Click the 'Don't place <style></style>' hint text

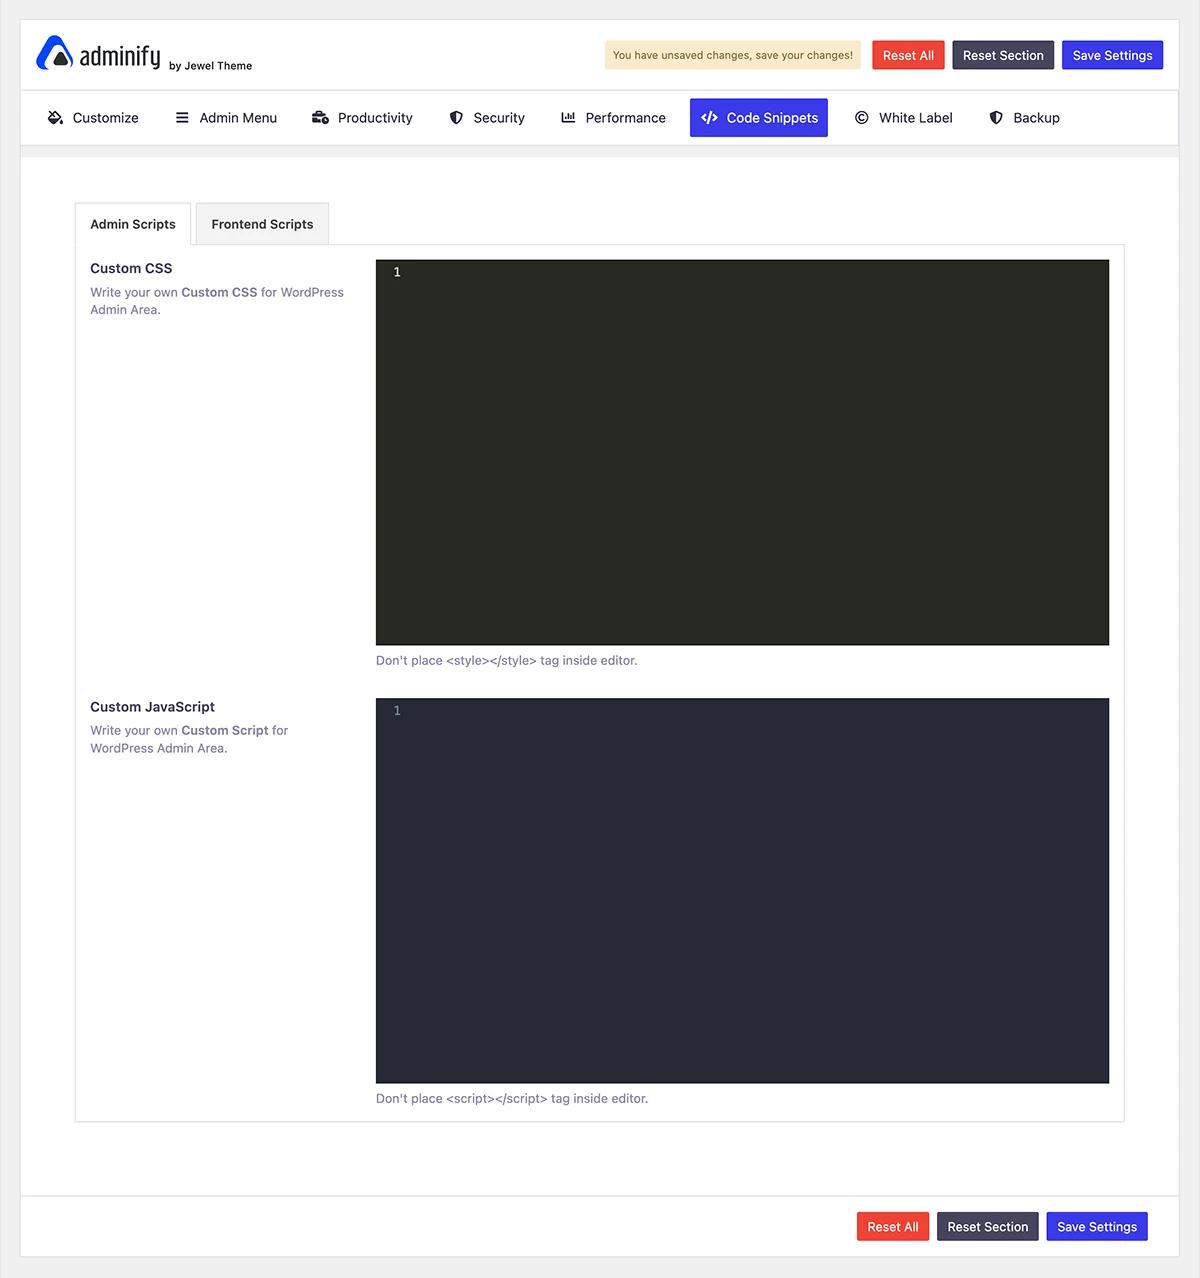pyautogui.click(x=506, y=660)
